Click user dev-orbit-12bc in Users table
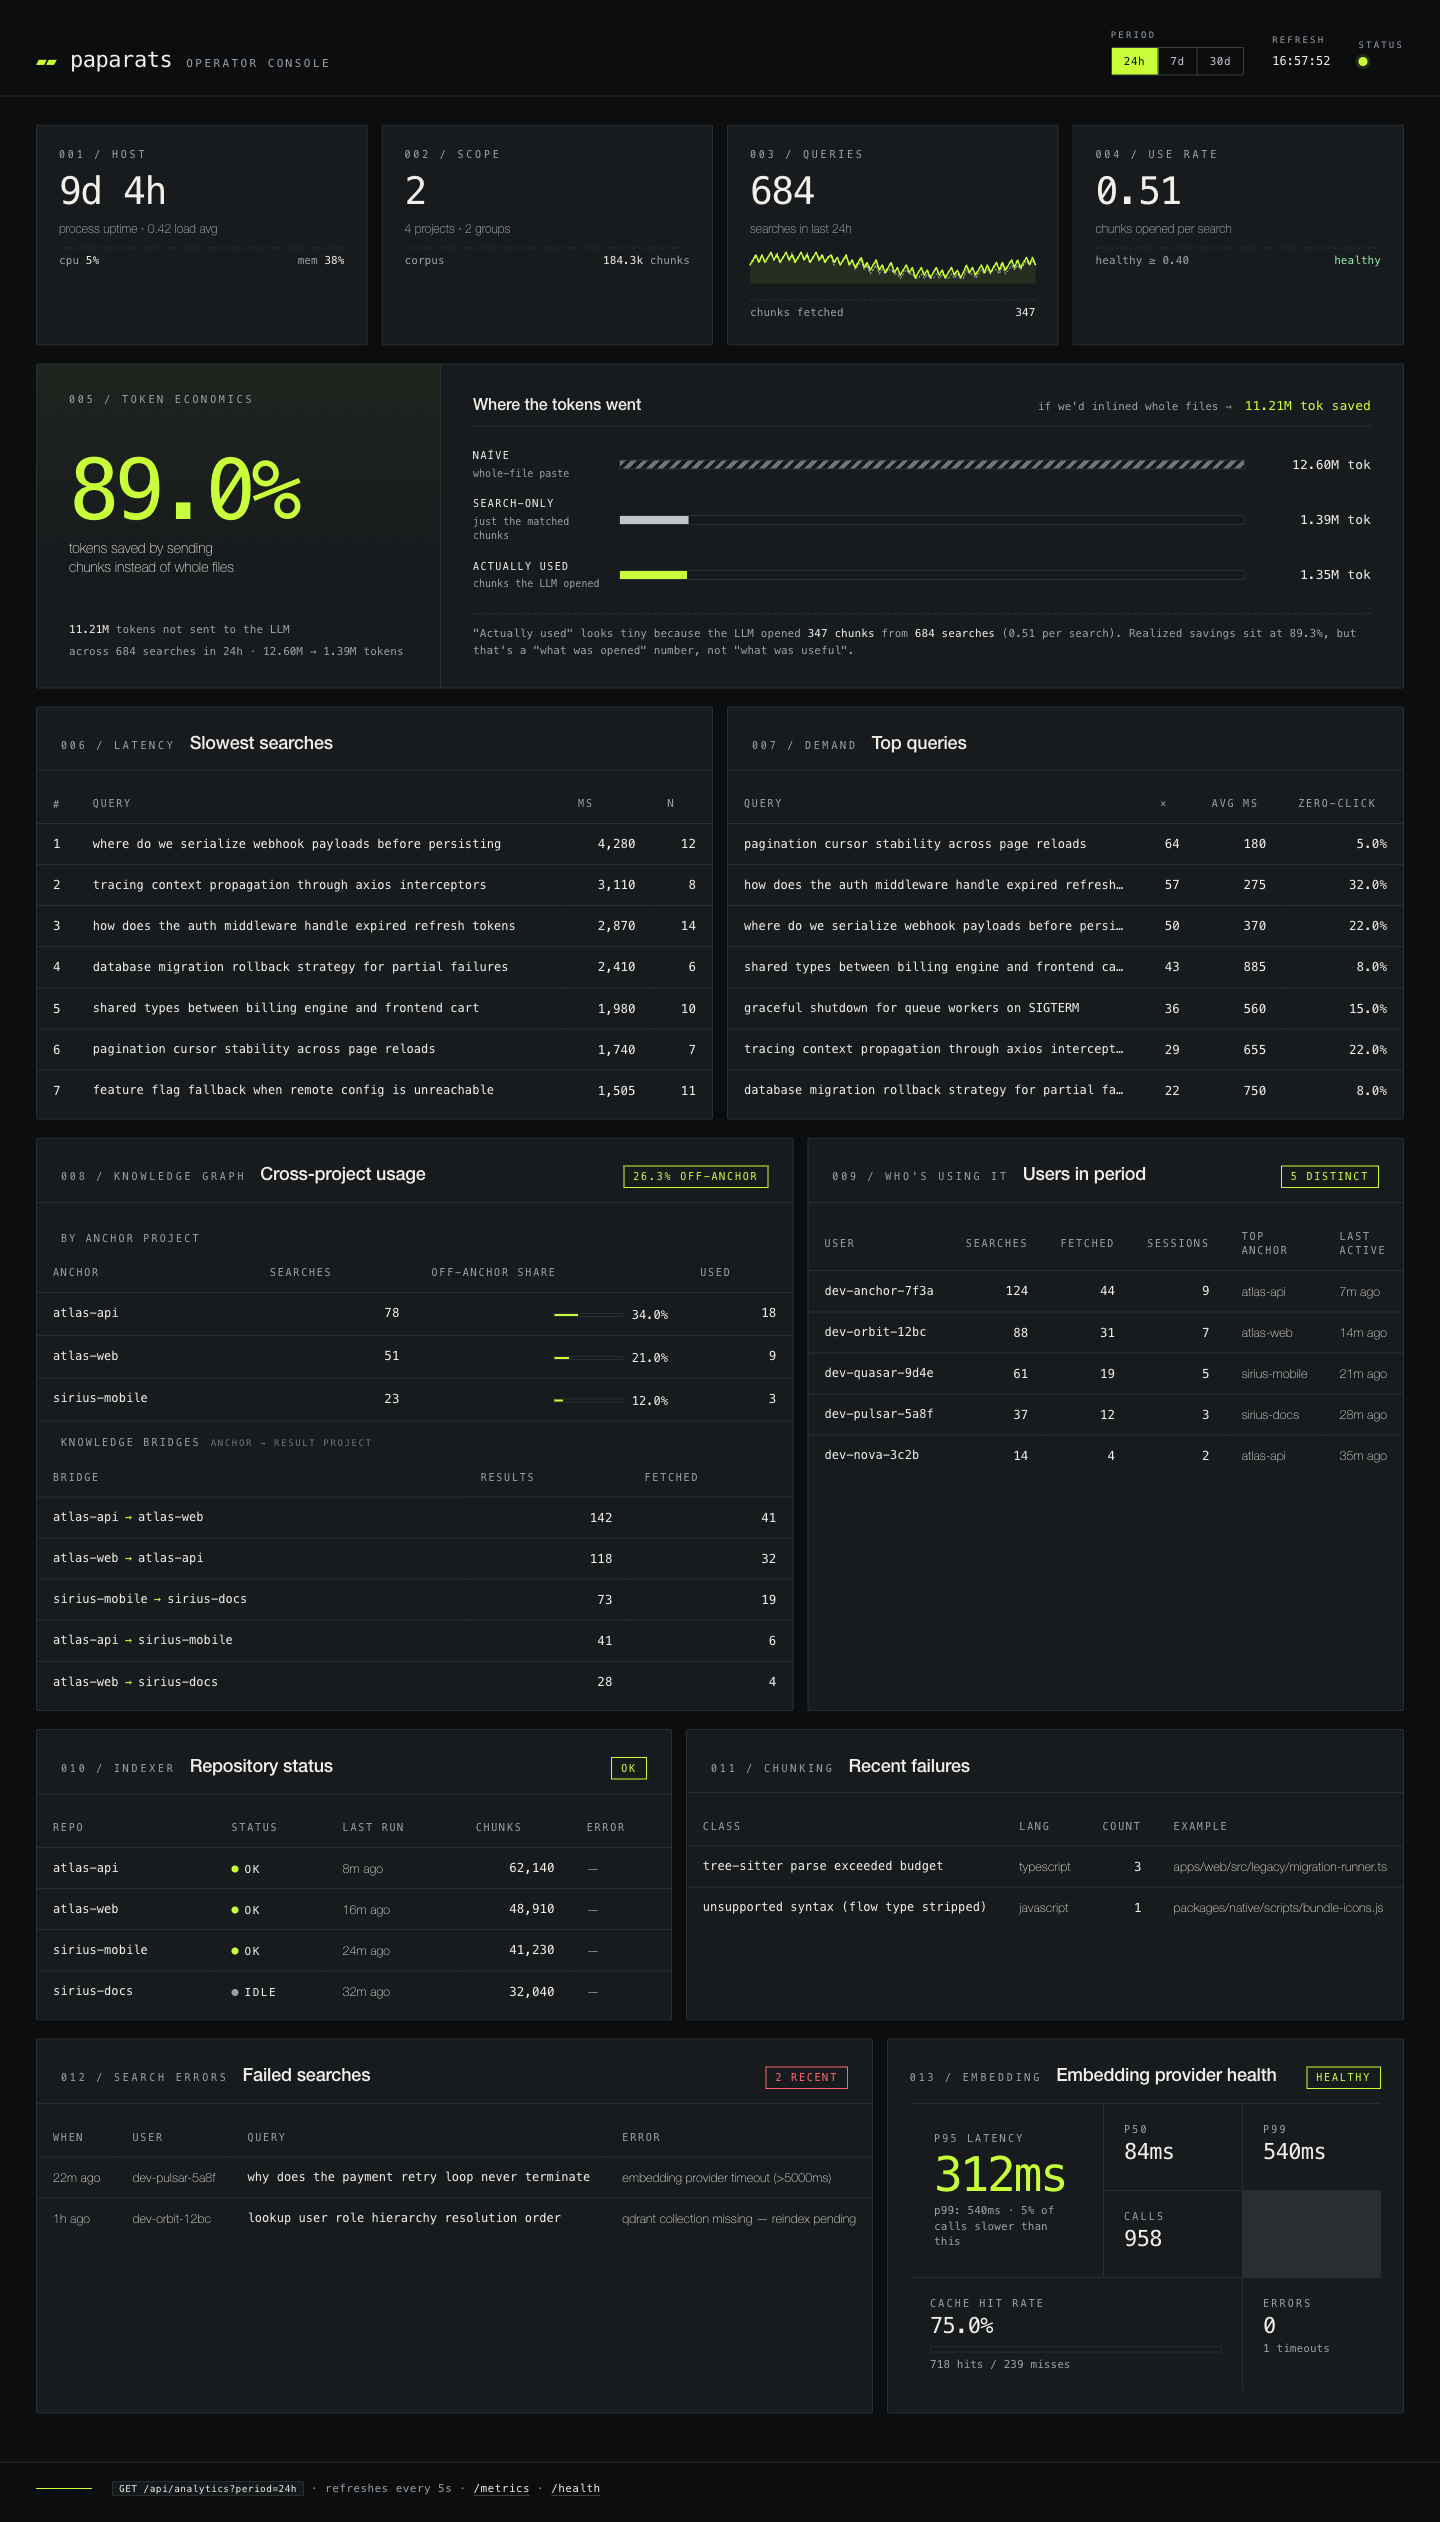The image size is (1440, 2522). [875, 1332]
